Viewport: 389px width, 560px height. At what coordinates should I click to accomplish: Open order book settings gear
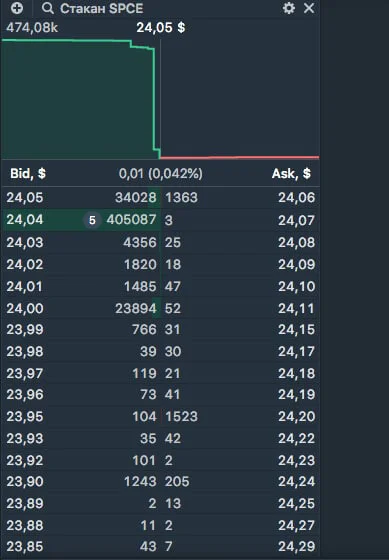coord(289,8)
